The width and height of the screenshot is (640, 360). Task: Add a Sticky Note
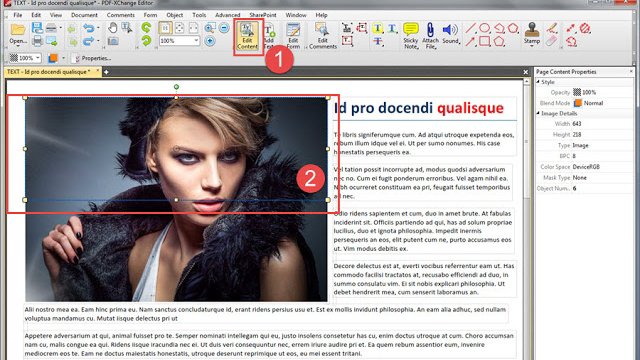[x=411, y=36]
